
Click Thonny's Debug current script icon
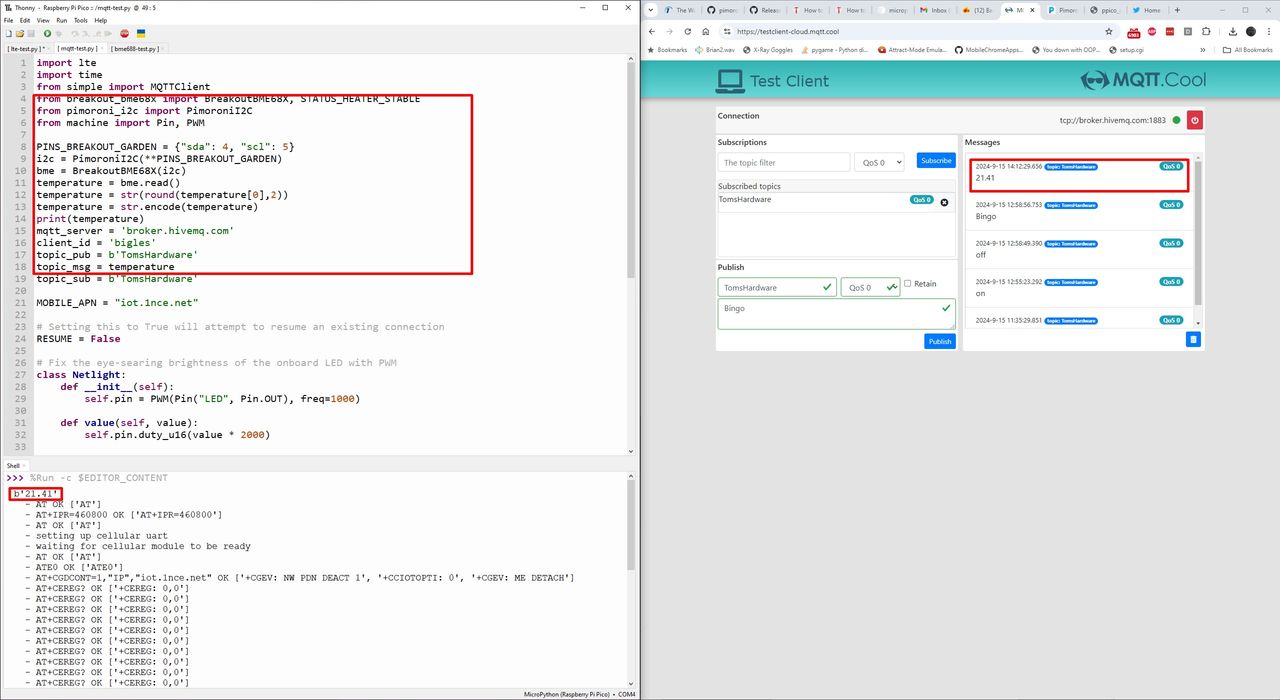tap(58, 33)
